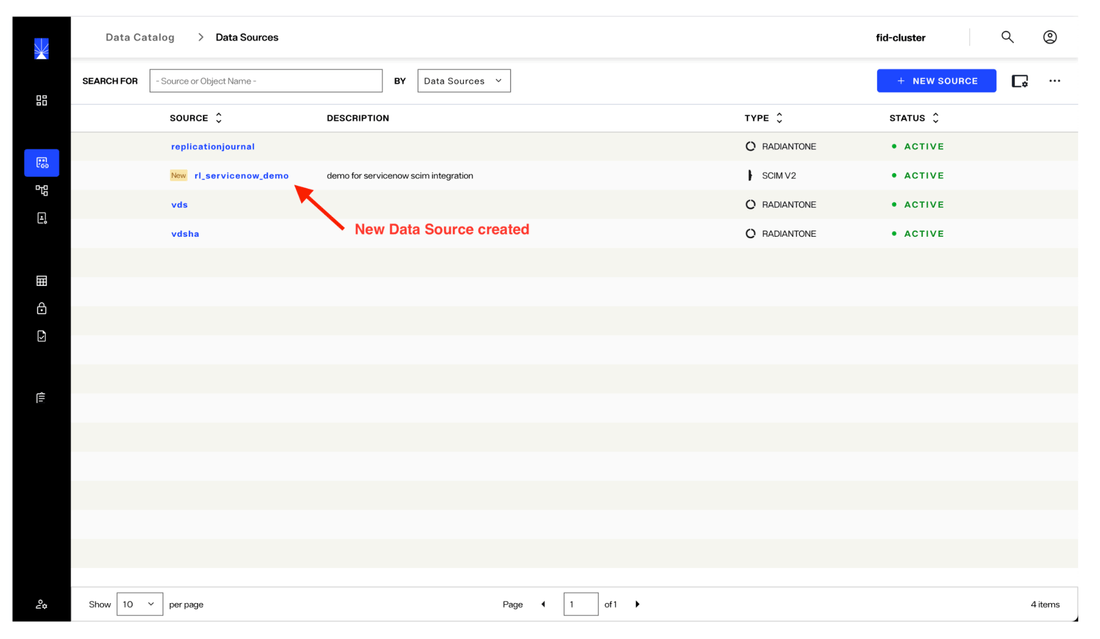Viewport: 1100px width, 639px height.
Task: Click the magnifier search icon in the header
Action: pos(1007,37)
